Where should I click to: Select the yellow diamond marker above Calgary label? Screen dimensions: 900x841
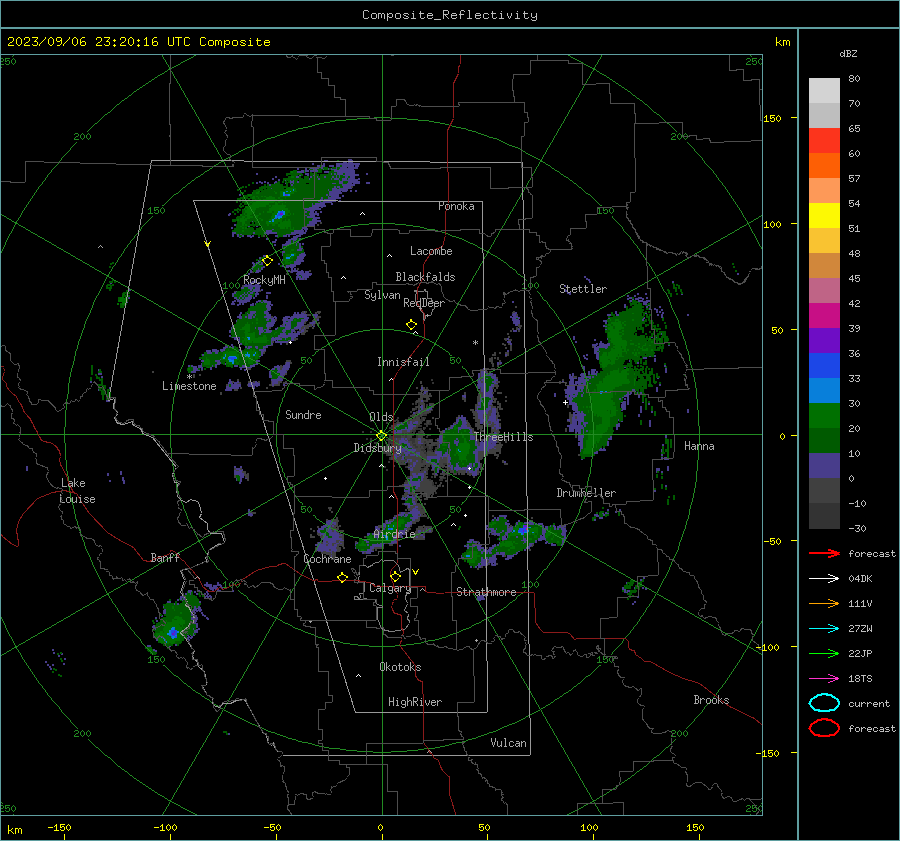395,576
